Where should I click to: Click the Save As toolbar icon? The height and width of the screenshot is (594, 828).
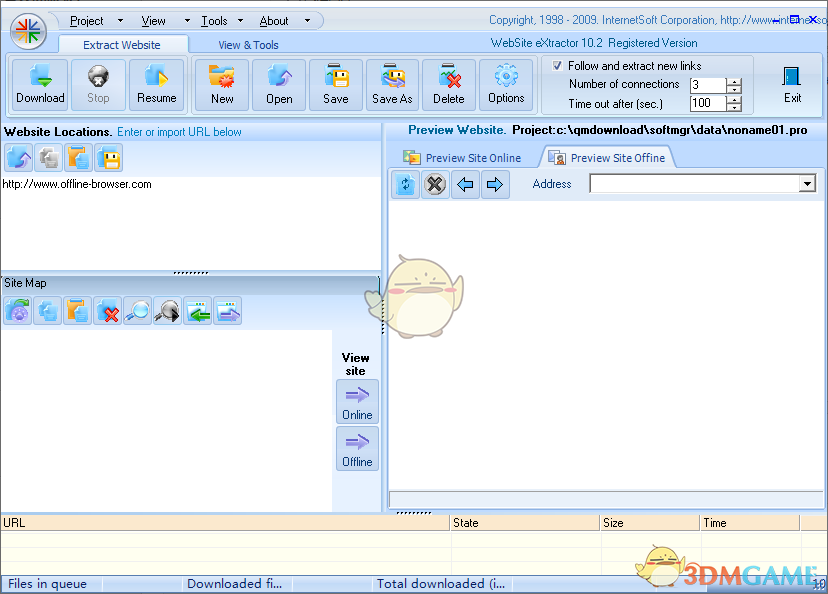click(392, 84)
